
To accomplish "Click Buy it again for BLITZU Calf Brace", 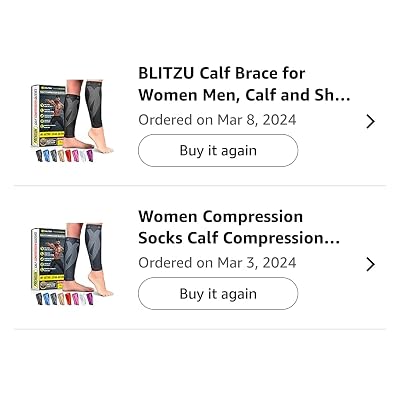I will [x=218, y=151].
